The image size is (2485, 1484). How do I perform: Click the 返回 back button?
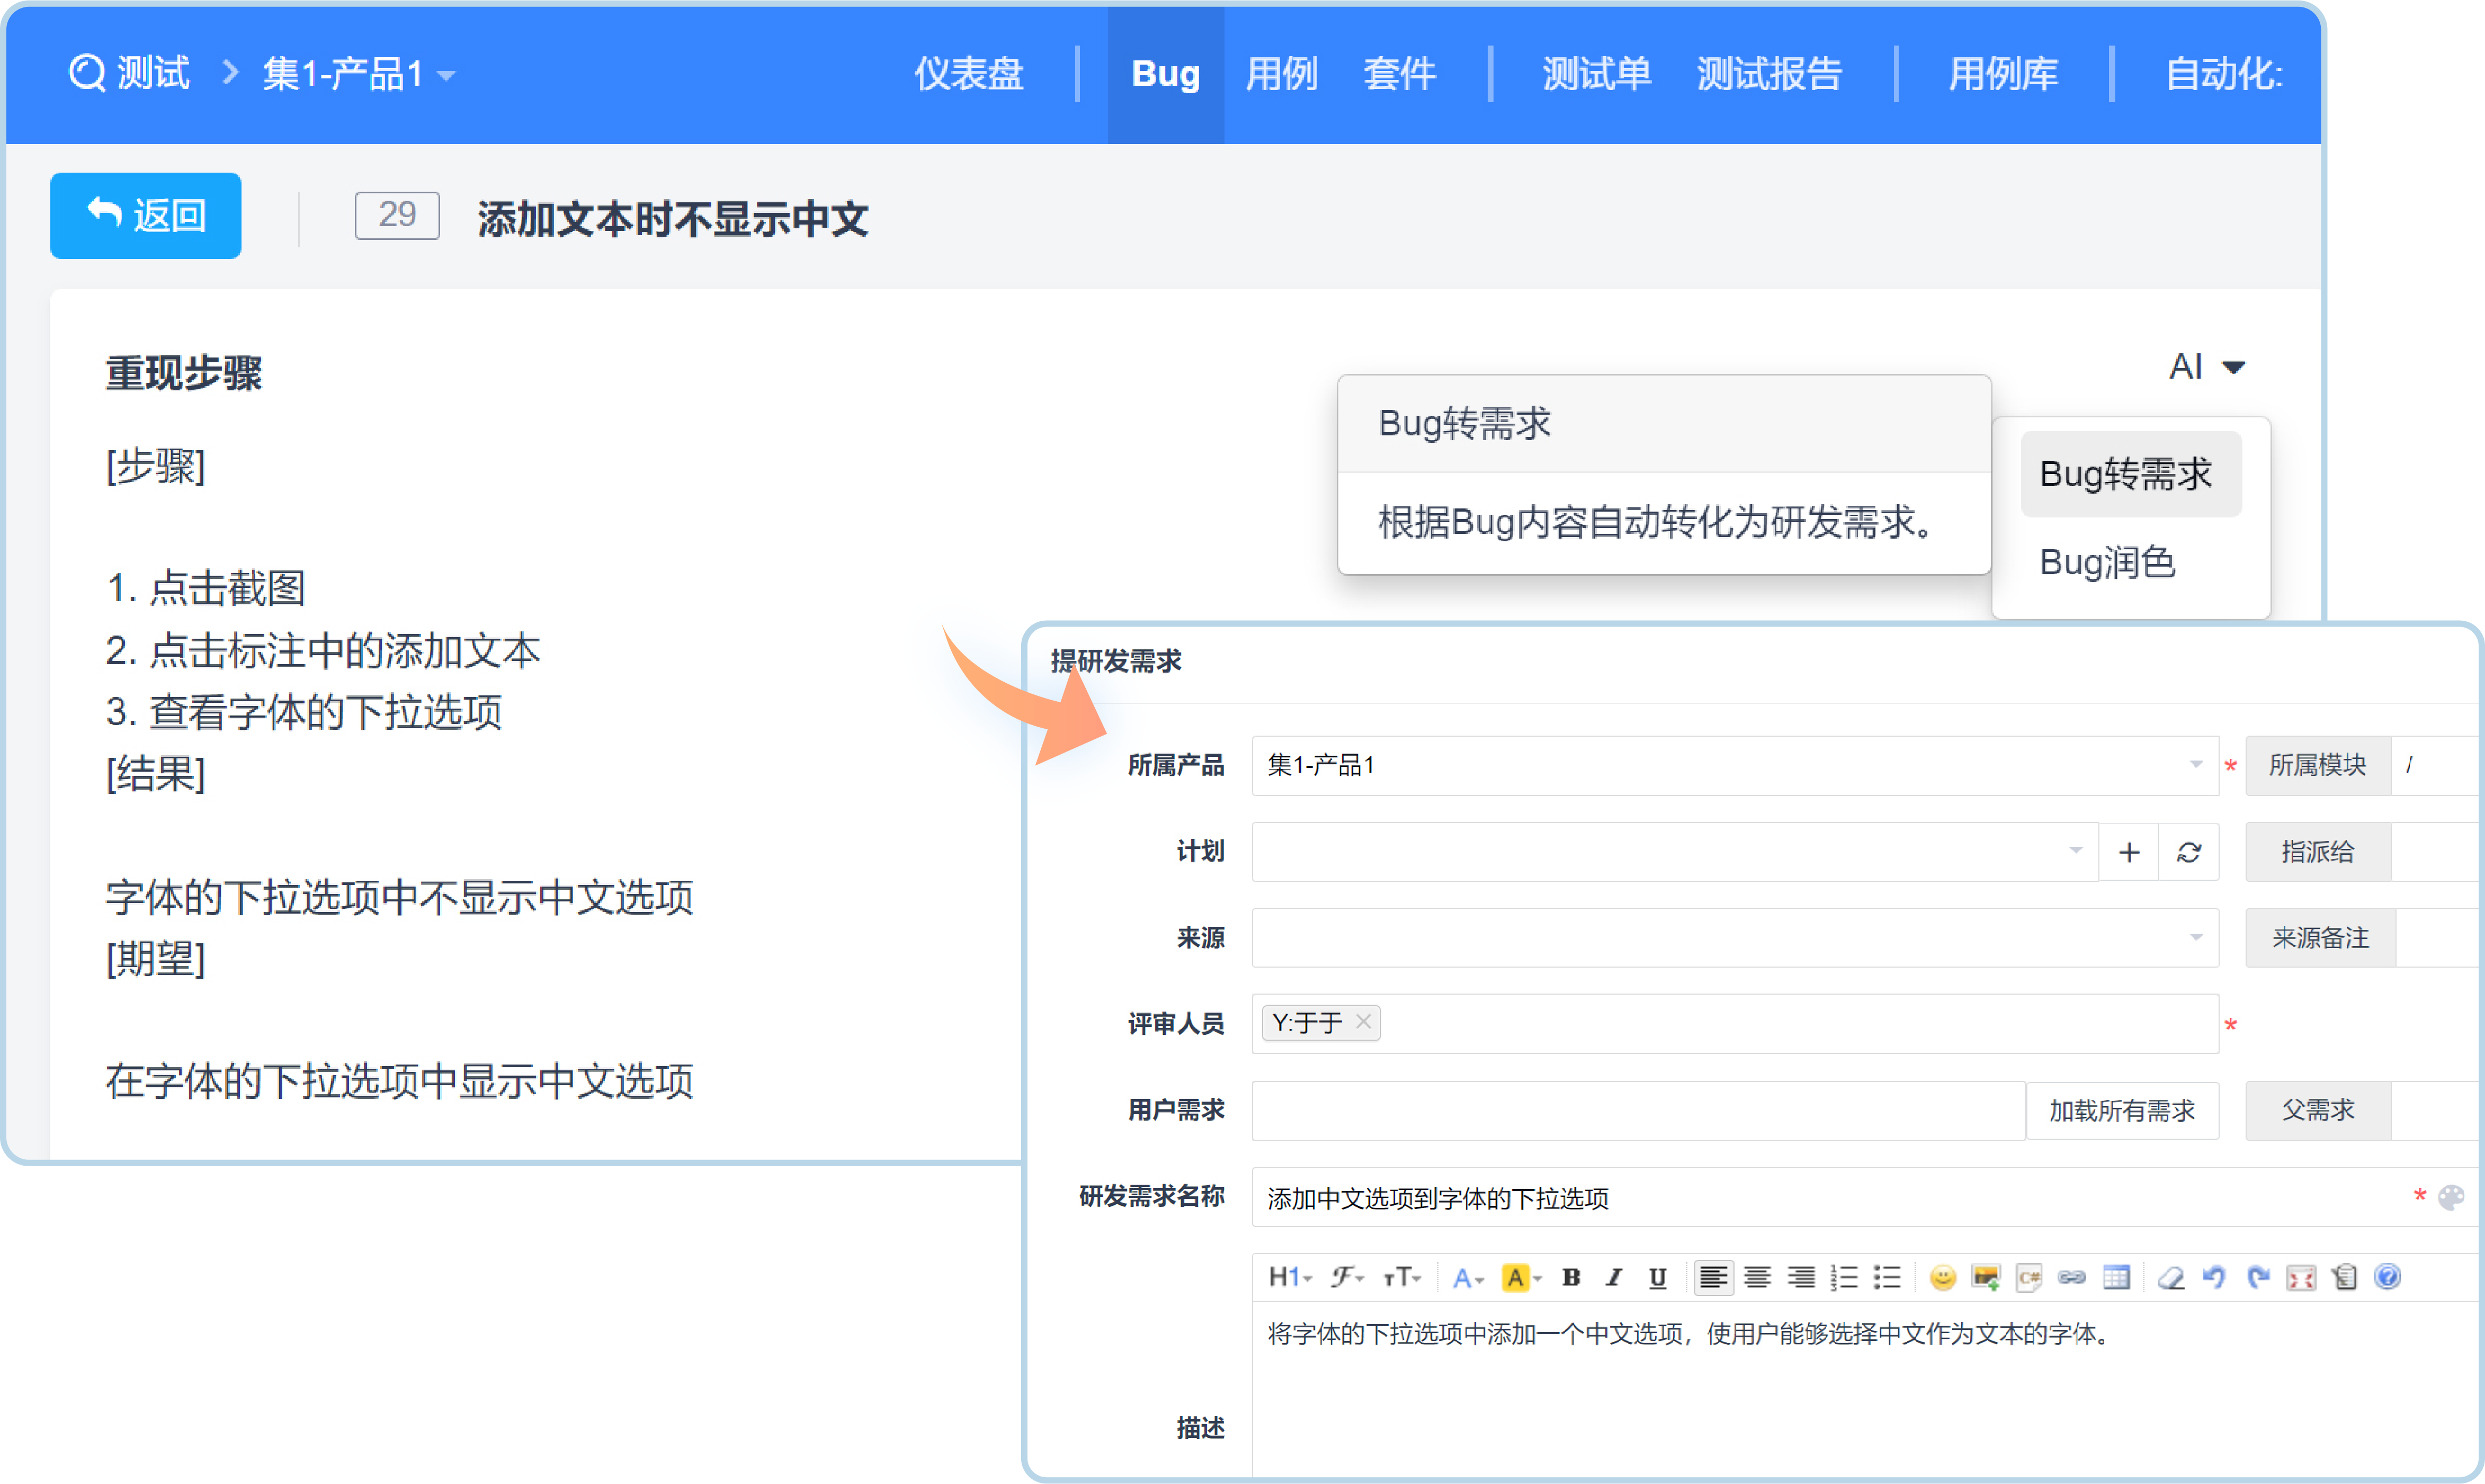pos(146,215)
